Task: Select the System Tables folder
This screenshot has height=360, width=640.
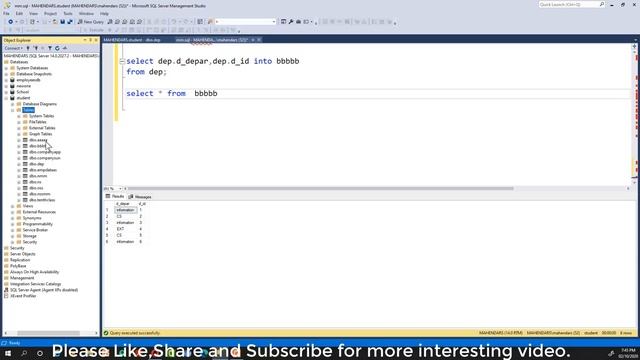Action: click(x=41, y=116)
